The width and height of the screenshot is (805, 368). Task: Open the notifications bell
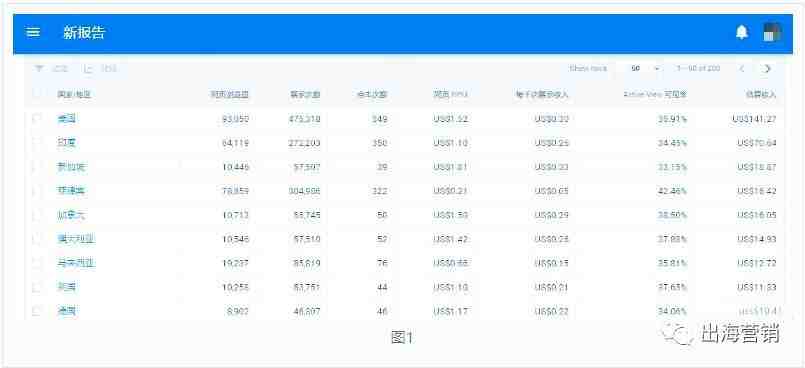click(x=741, y=32)
